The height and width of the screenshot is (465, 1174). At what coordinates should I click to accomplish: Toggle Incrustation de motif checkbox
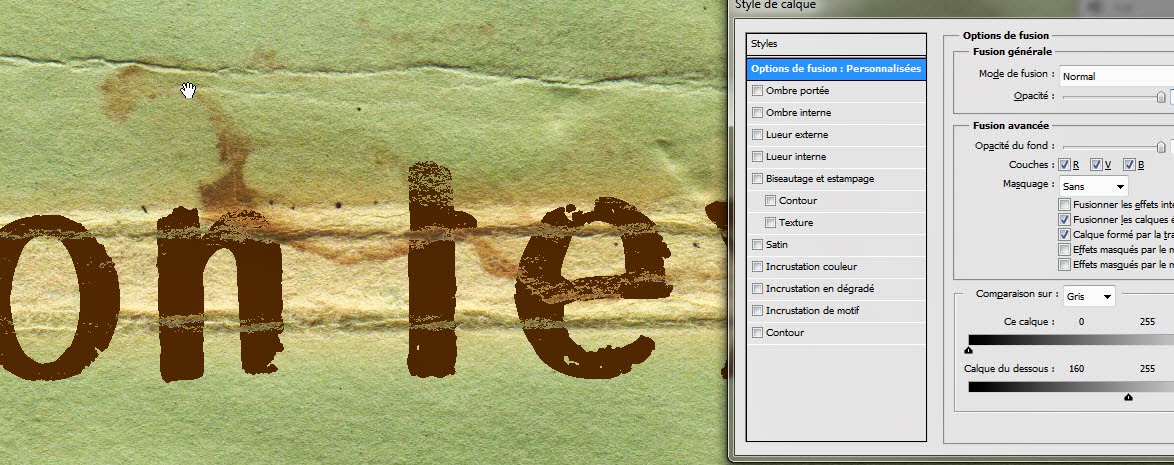757,310
